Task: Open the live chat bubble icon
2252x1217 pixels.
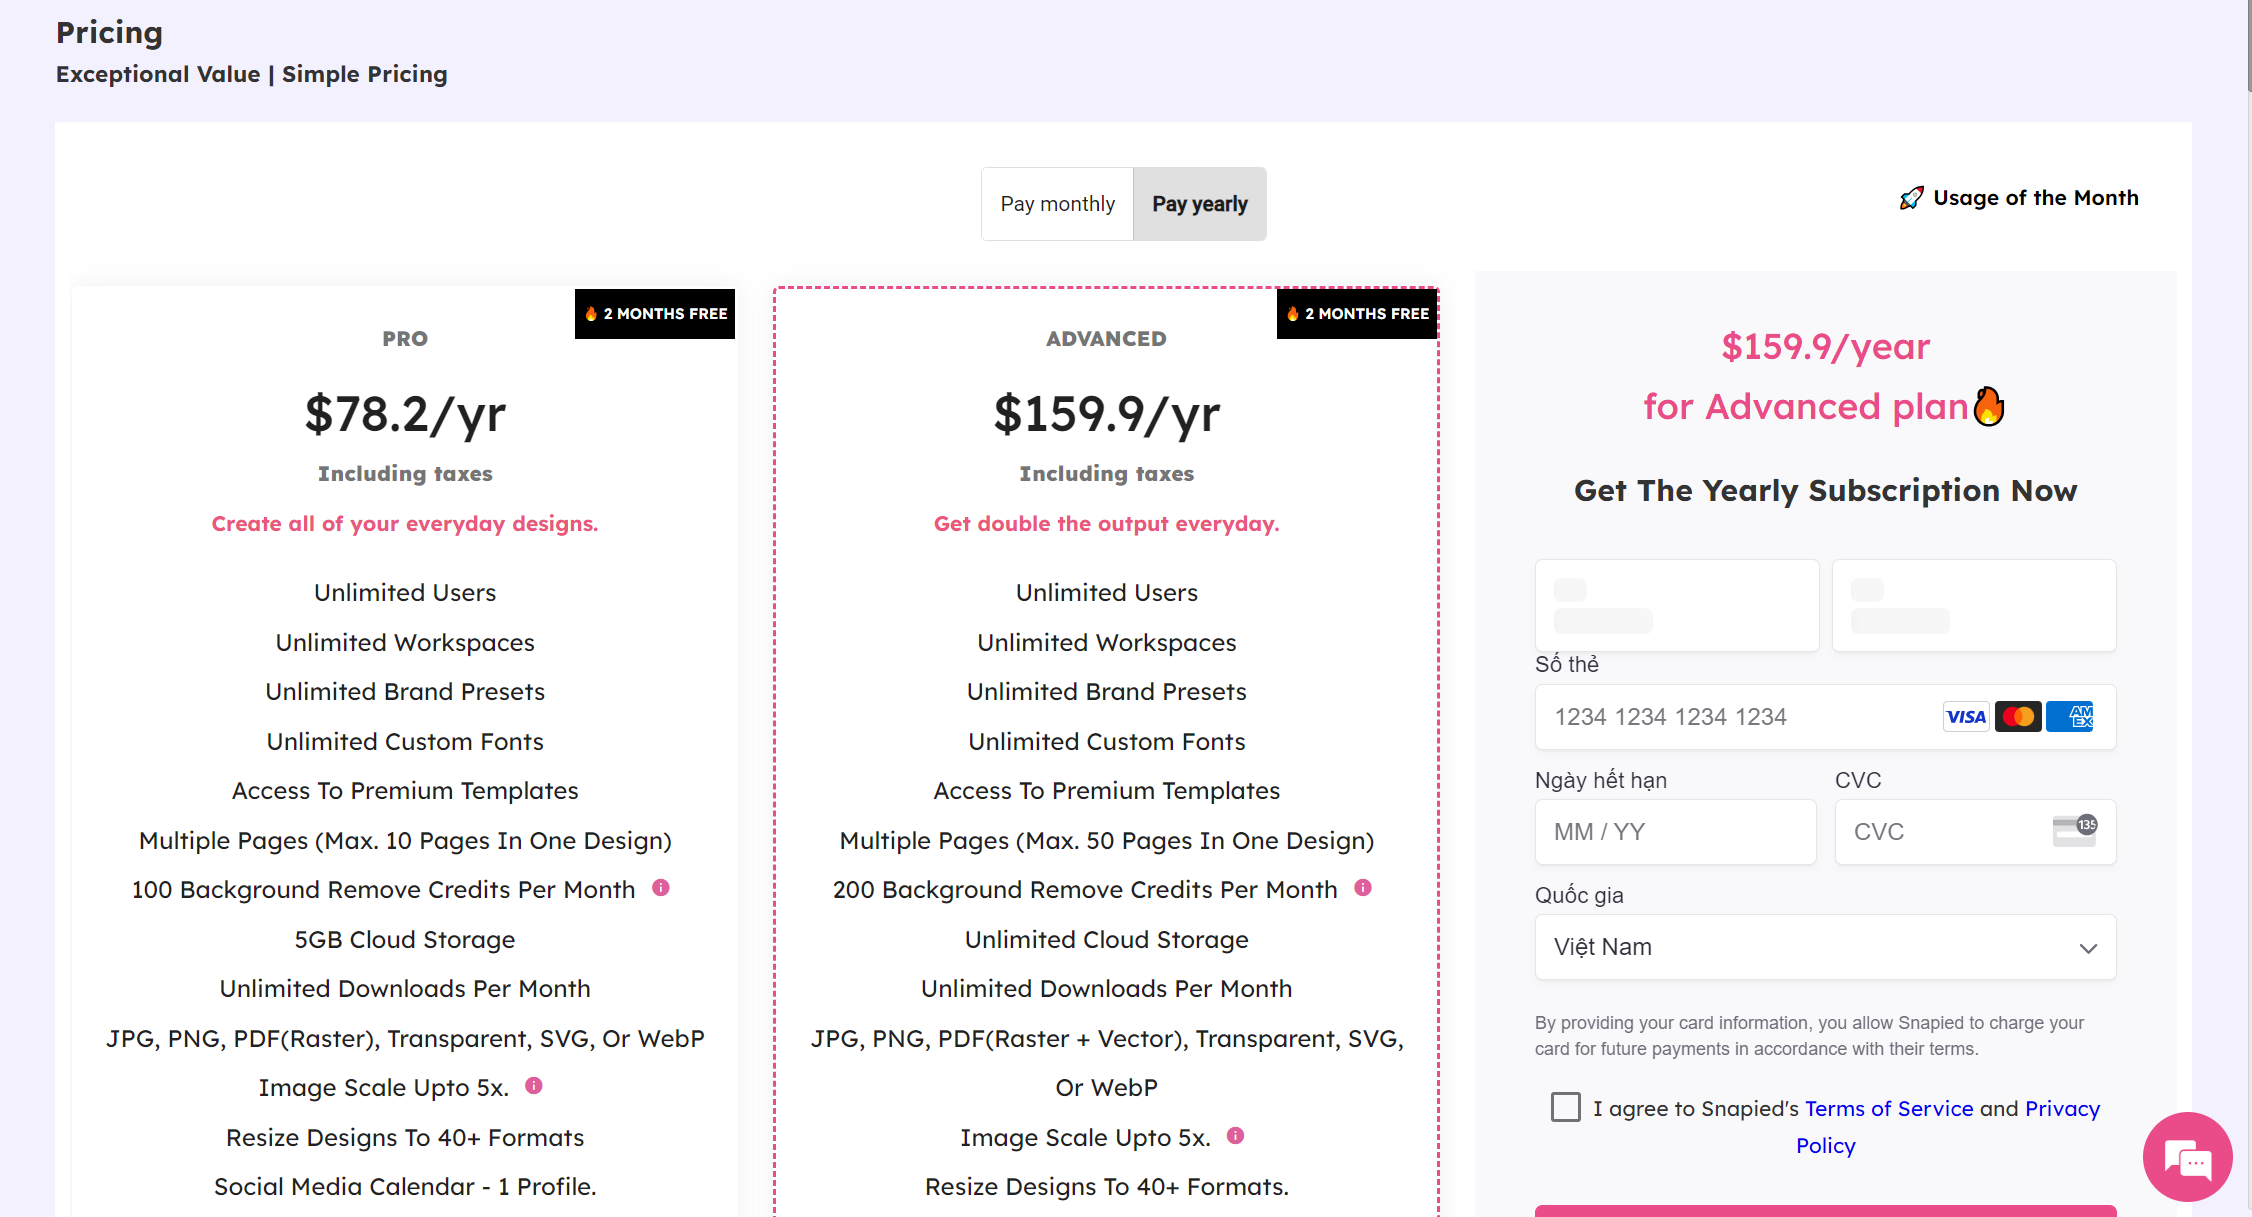Action: tap(2188, 1158)
